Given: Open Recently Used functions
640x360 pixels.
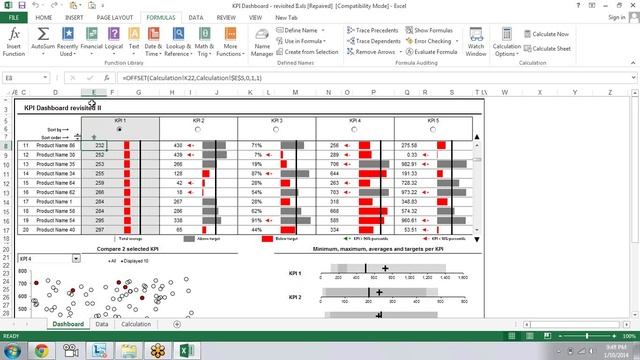Looking at the screenshot, I should pyautogui.click(x=67, y=42).
